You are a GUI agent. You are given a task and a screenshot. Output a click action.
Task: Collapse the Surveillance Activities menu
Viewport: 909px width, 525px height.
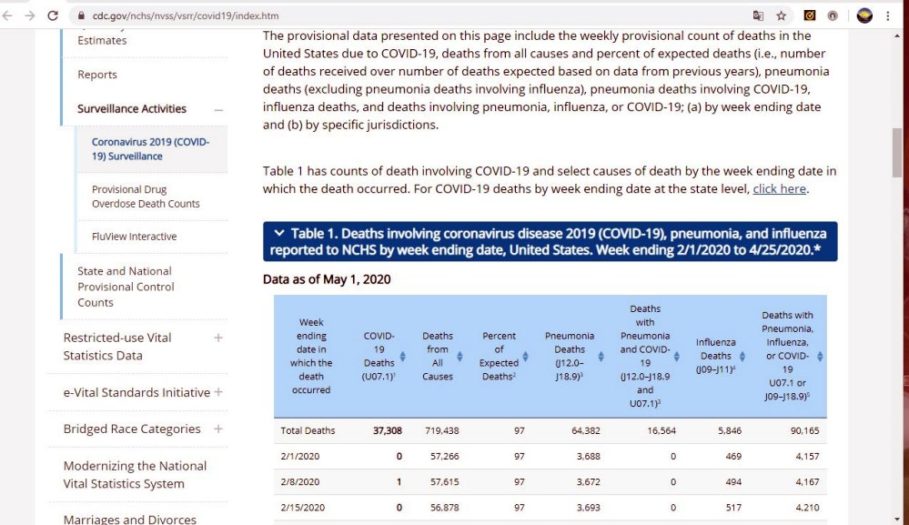point(219,110)
